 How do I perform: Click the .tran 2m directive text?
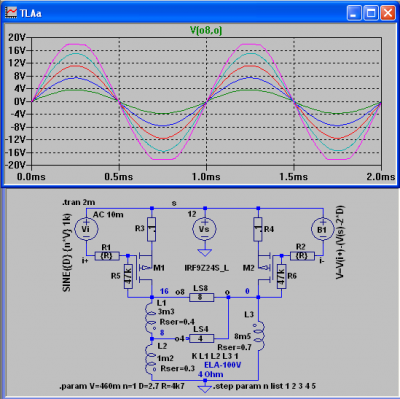pos(78,202)
